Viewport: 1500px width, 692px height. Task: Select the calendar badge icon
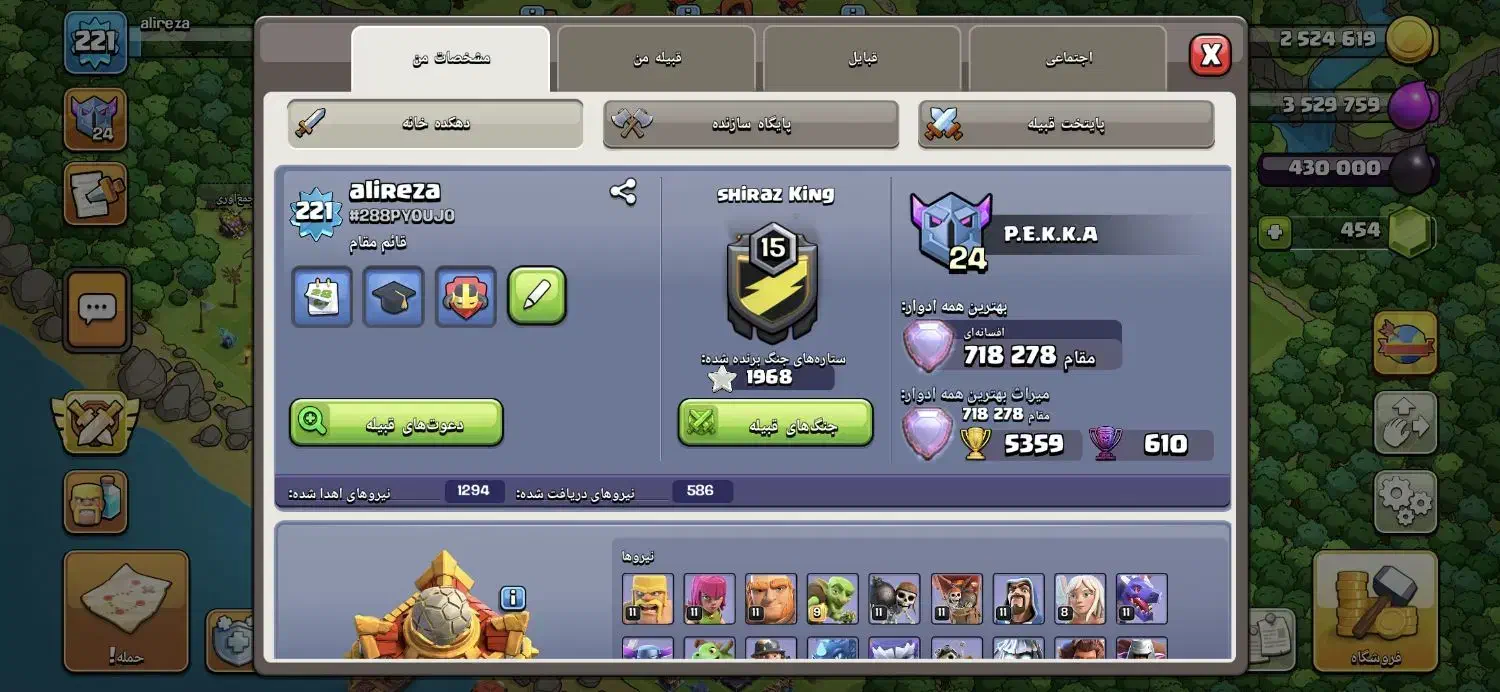pyautogui.click(x=322, y=296)
